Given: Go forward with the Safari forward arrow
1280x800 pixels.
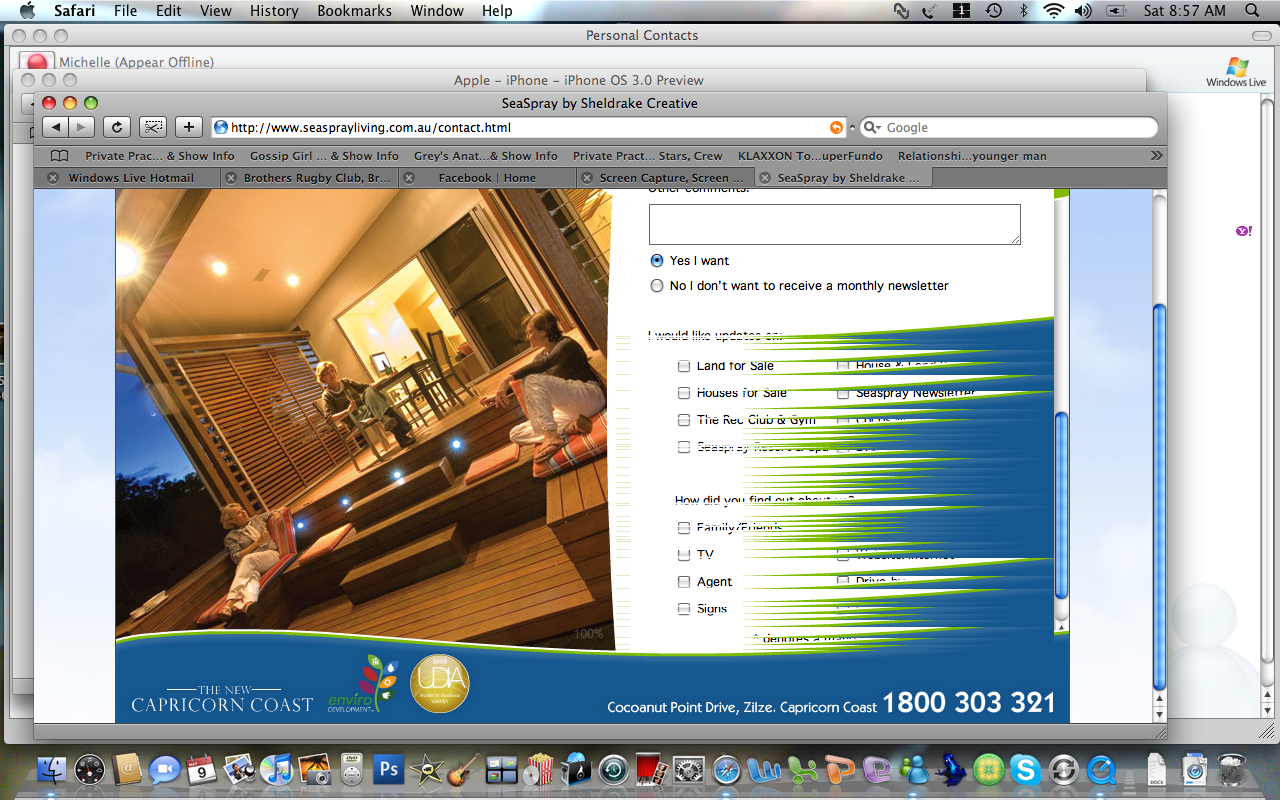Looking at the screenshot, I should coord(82,127).
